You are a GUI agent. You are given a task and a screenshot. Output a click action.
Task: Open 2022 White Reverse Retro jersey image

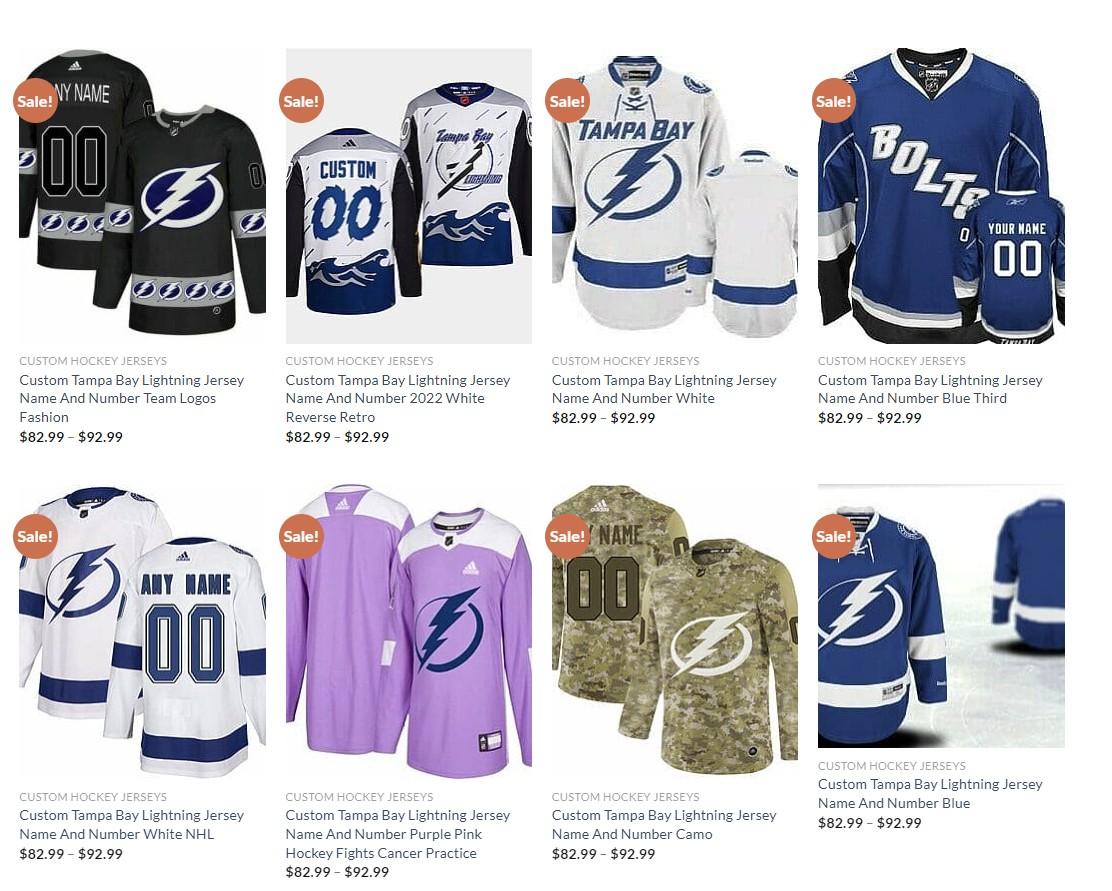point(408,196)
